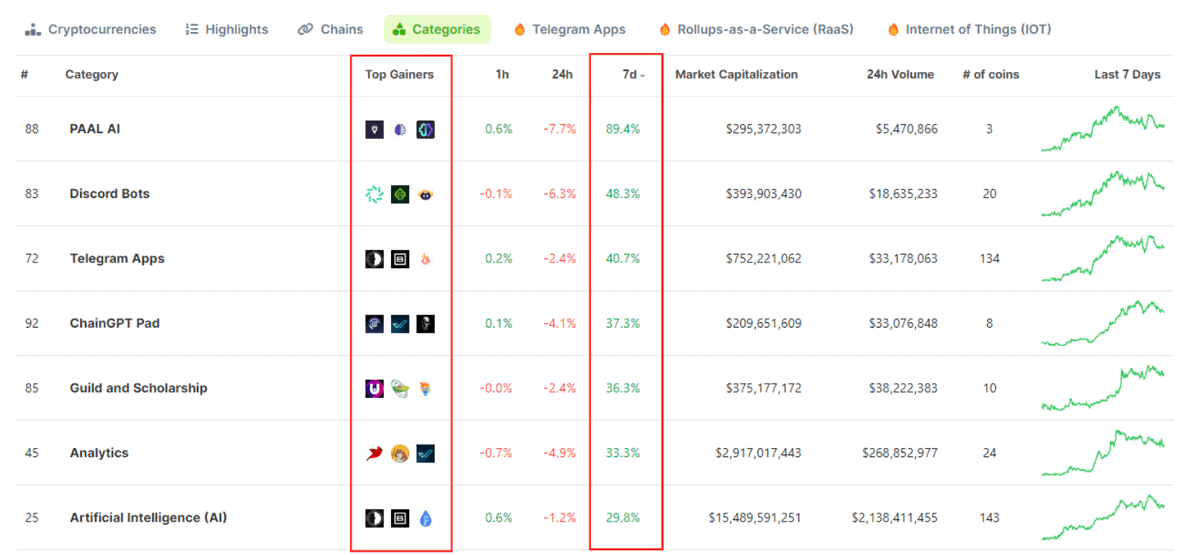
Task: Click the $268,852,977 volume value
Action: tap(900, 453)
